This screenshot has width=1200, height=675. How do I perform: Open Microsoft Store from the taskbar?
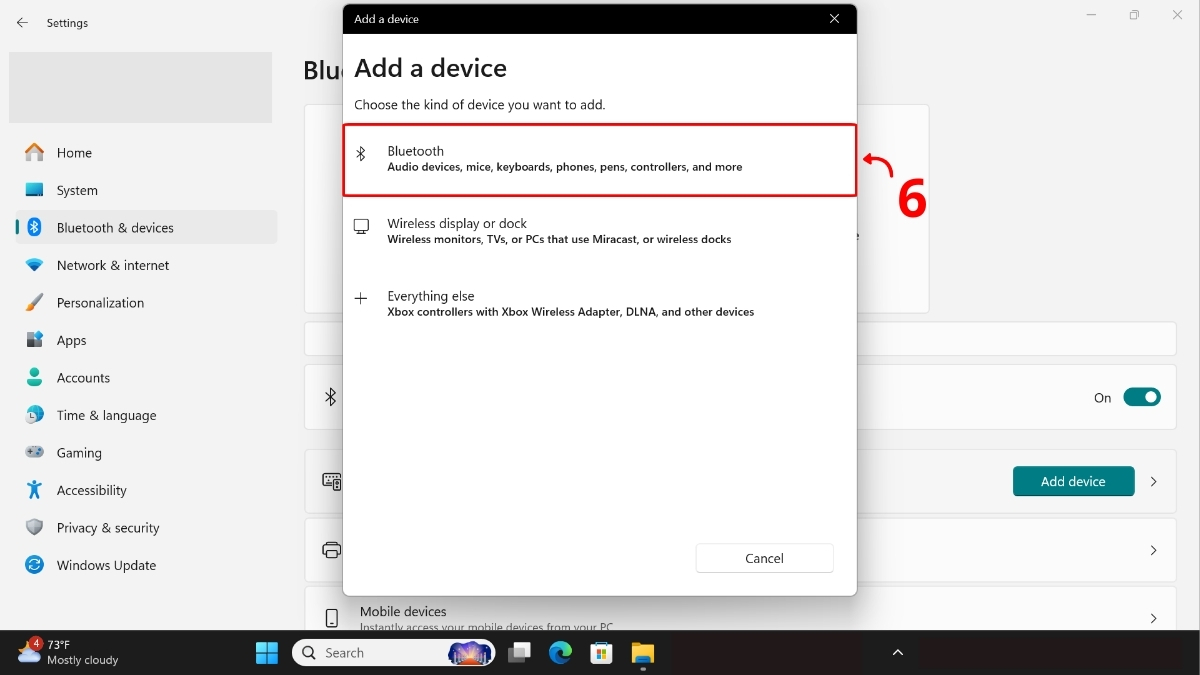click(x=601, y=652)
